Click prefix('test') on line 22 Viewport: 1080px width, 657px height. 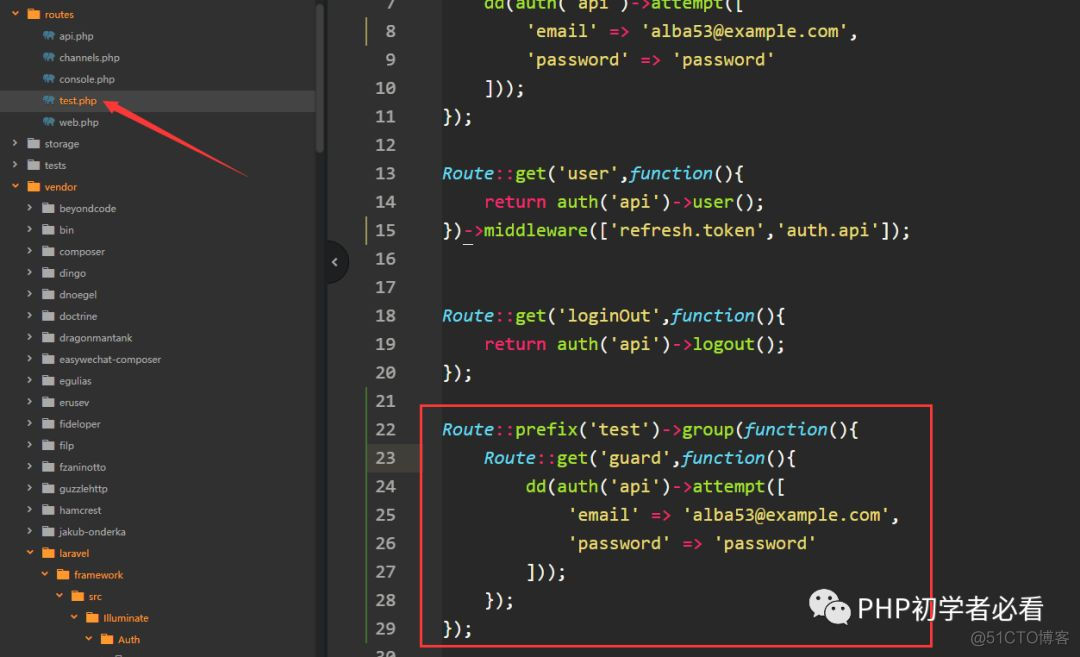pos(588,430)
